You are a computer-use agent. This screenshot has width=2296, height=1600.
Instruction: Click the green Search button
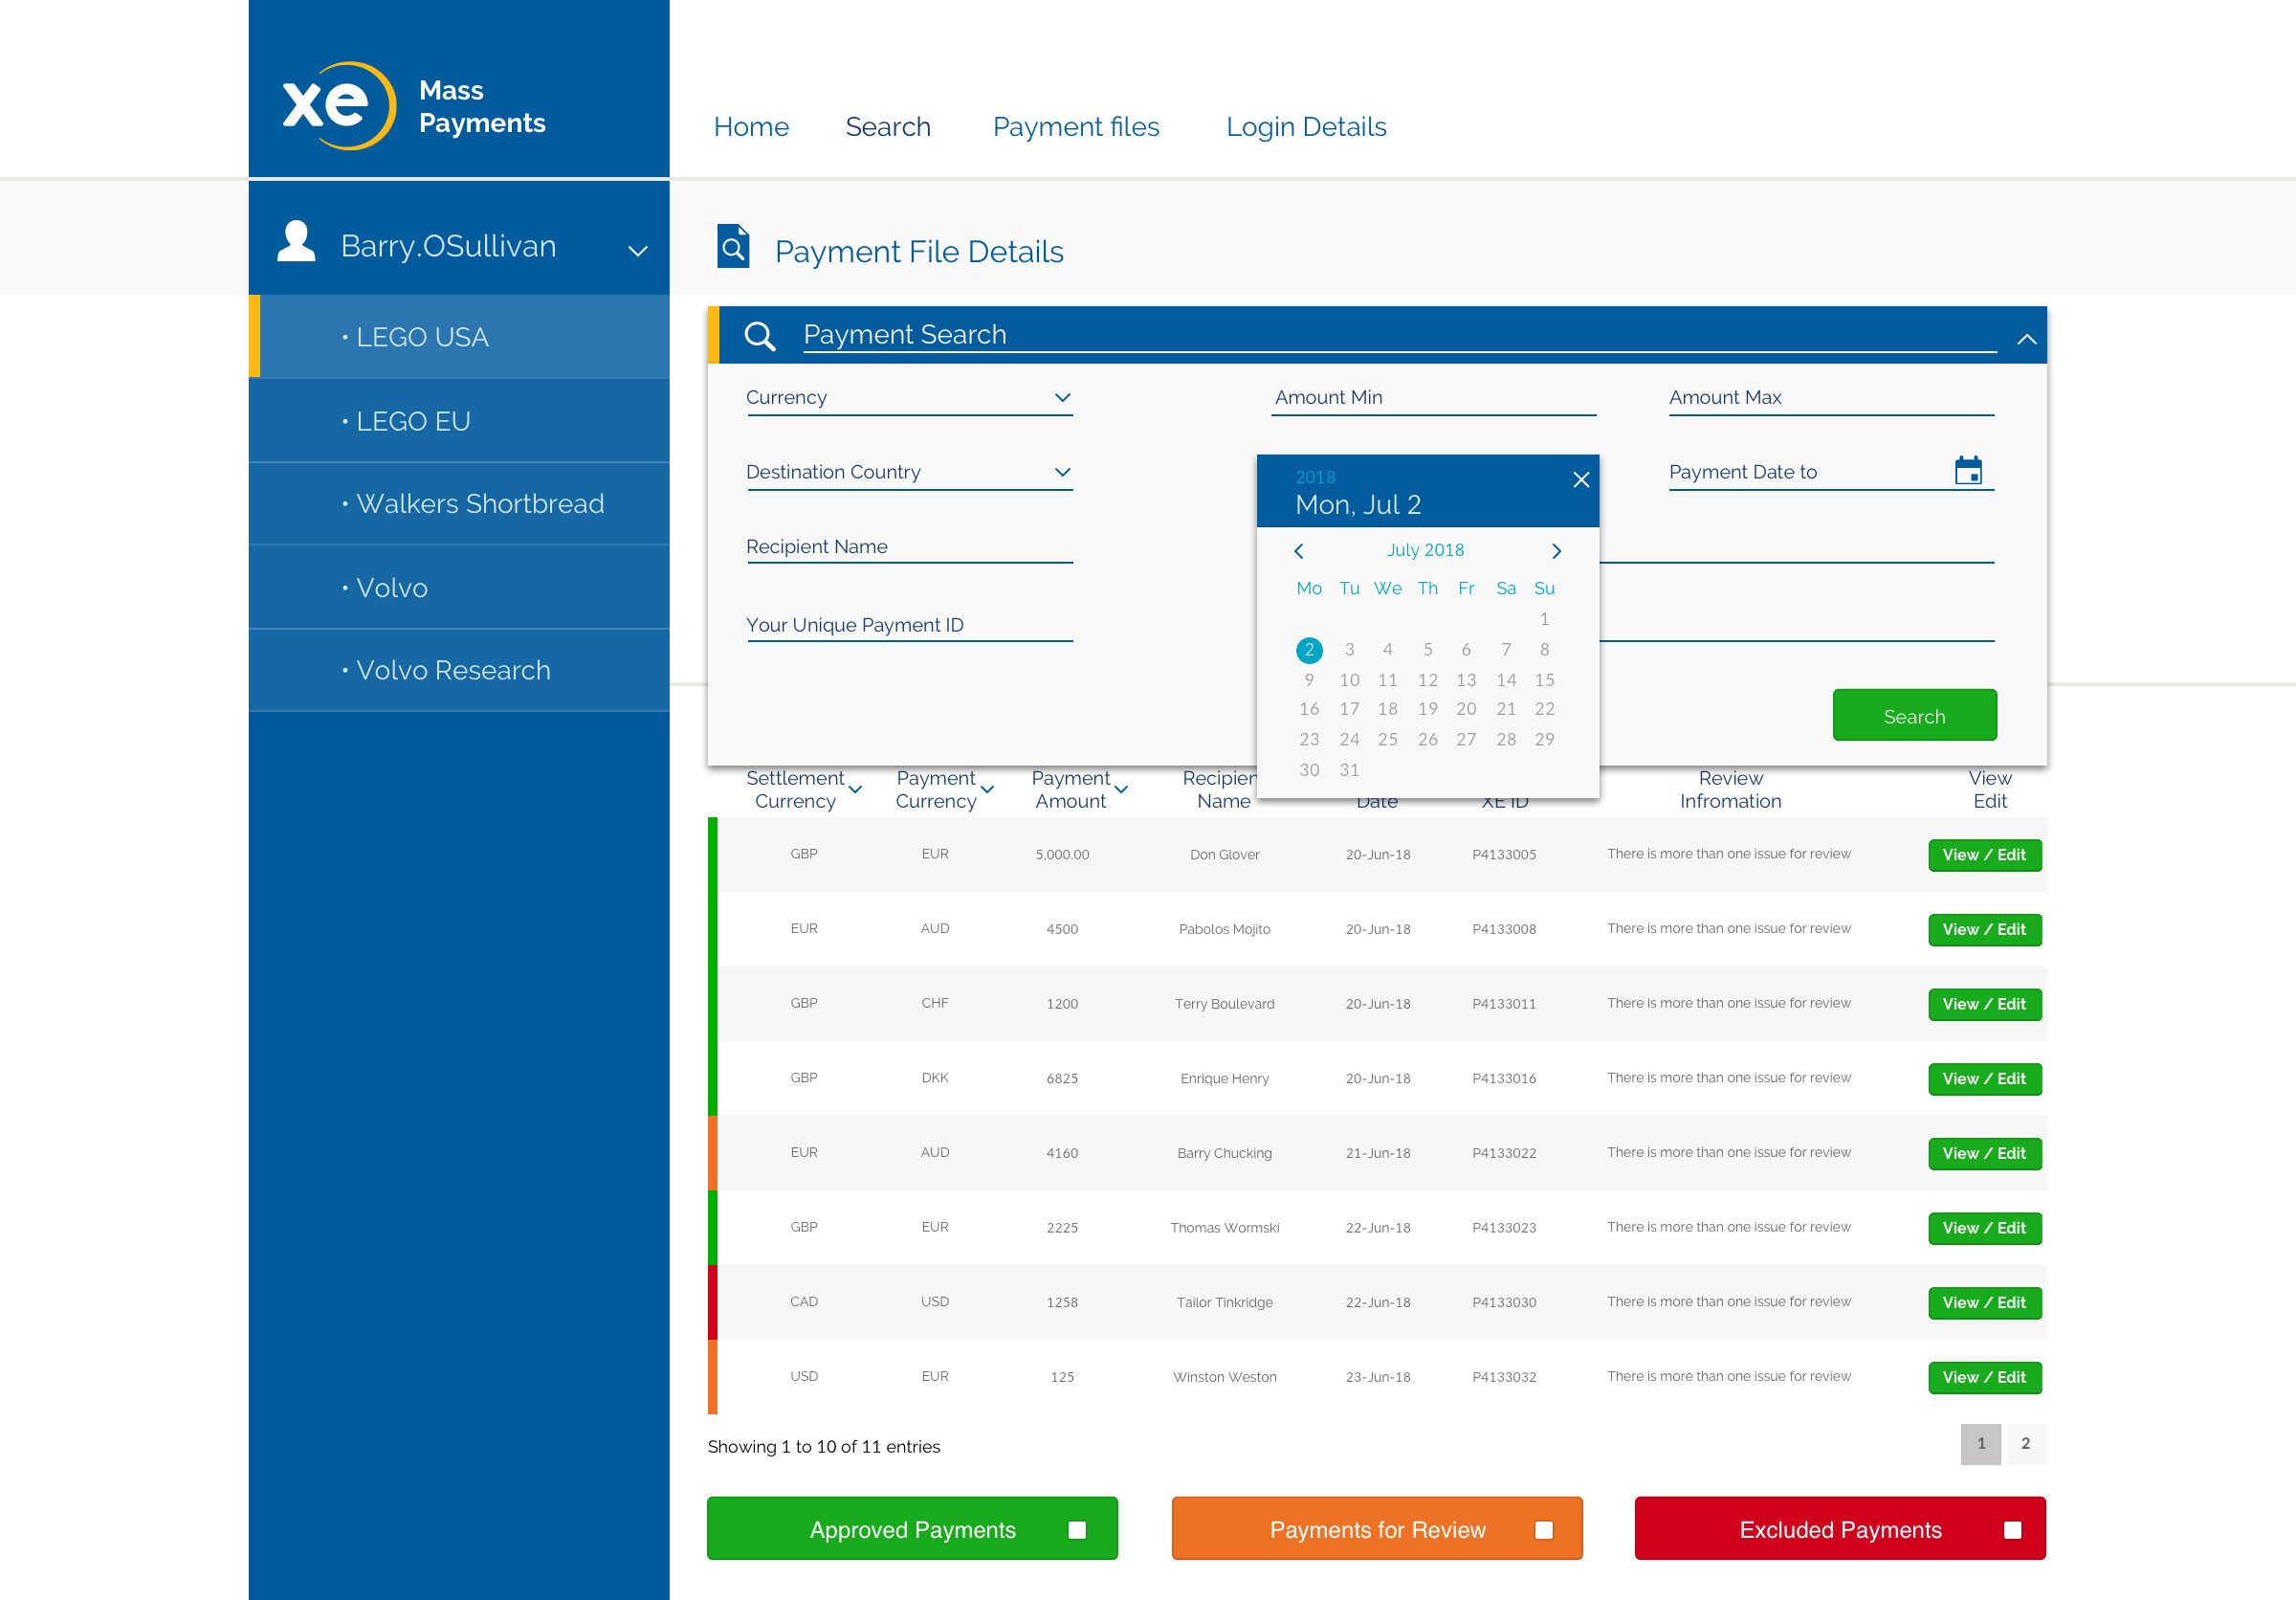(x=1914, y=716)
